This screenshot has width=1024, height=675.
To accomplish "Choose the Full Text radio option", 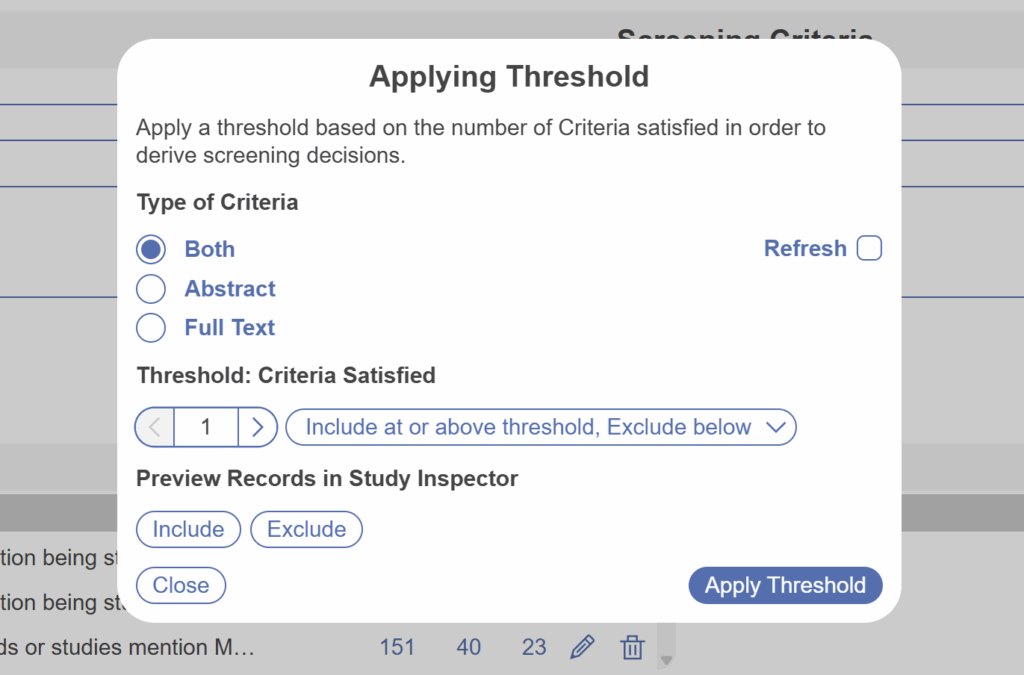I will tap(151, 328).
